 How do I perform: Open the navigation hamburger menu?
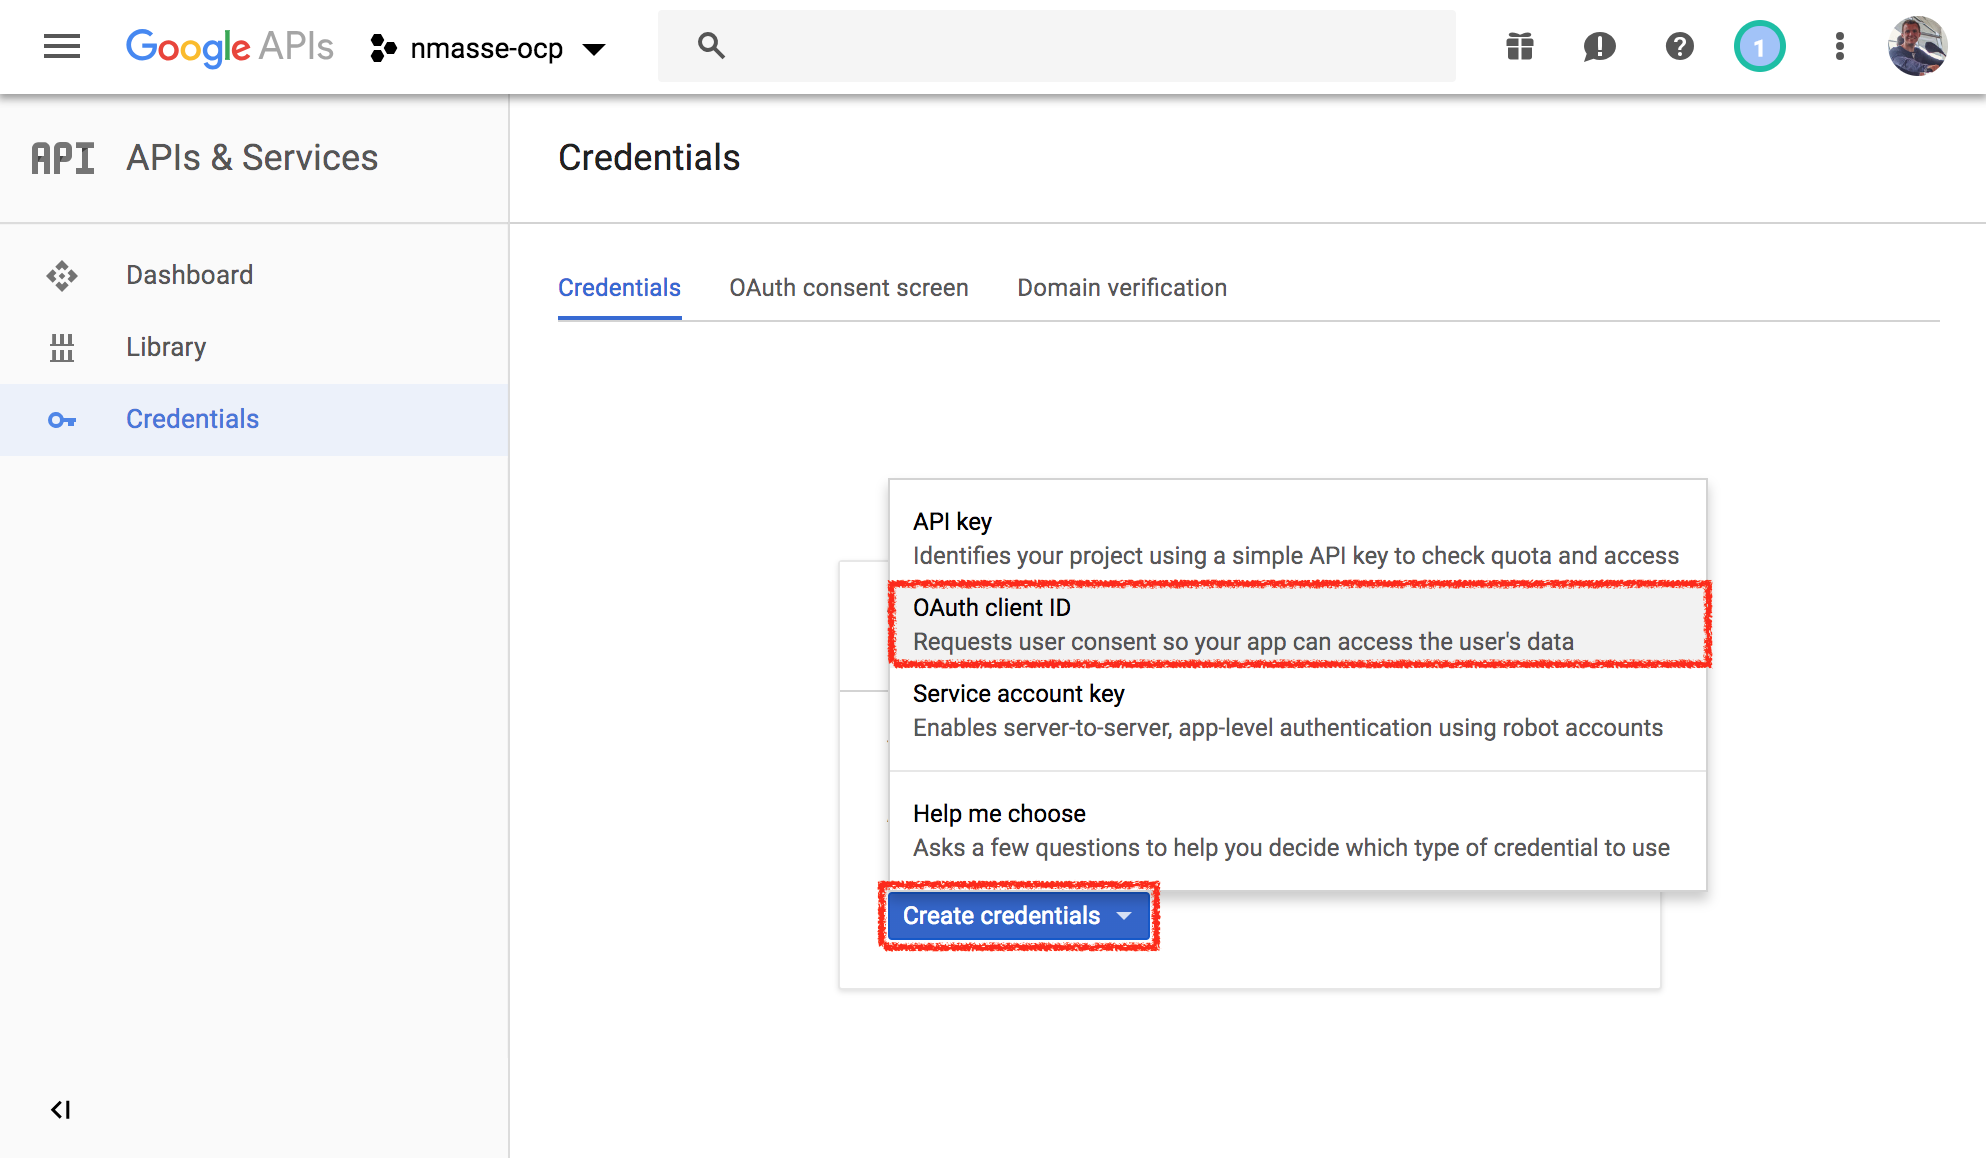(62, 46)
